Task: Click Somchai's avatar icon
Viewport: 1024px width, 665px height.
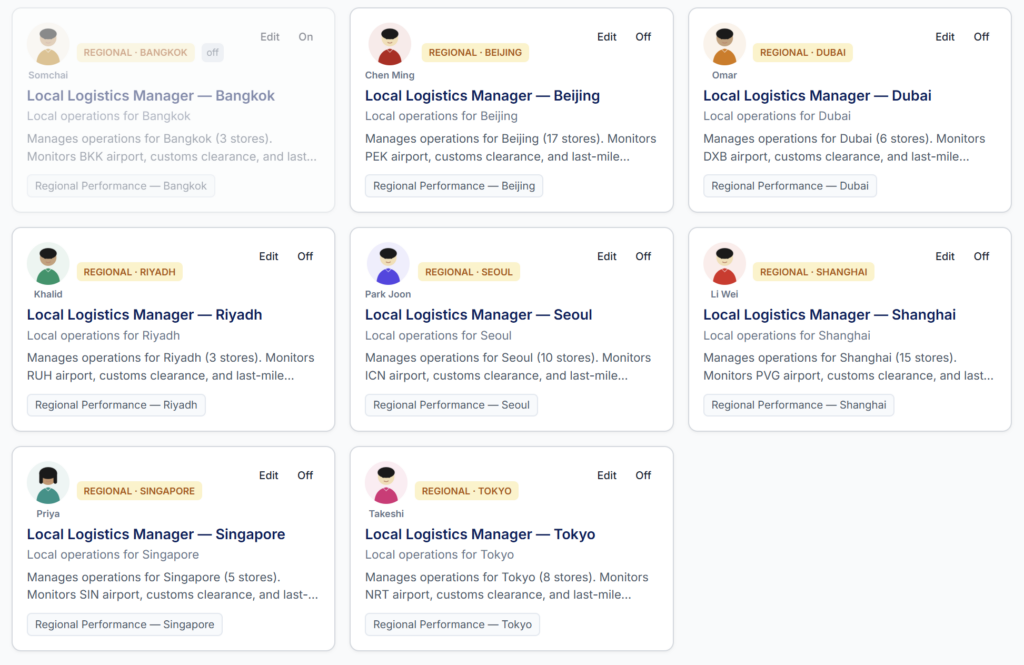Action: click(48, 44)
